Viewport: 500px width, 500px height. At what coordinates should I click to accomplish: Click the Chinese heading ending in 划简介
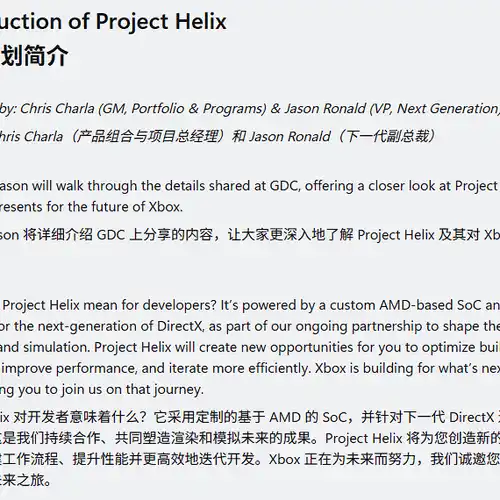point(34,55)
